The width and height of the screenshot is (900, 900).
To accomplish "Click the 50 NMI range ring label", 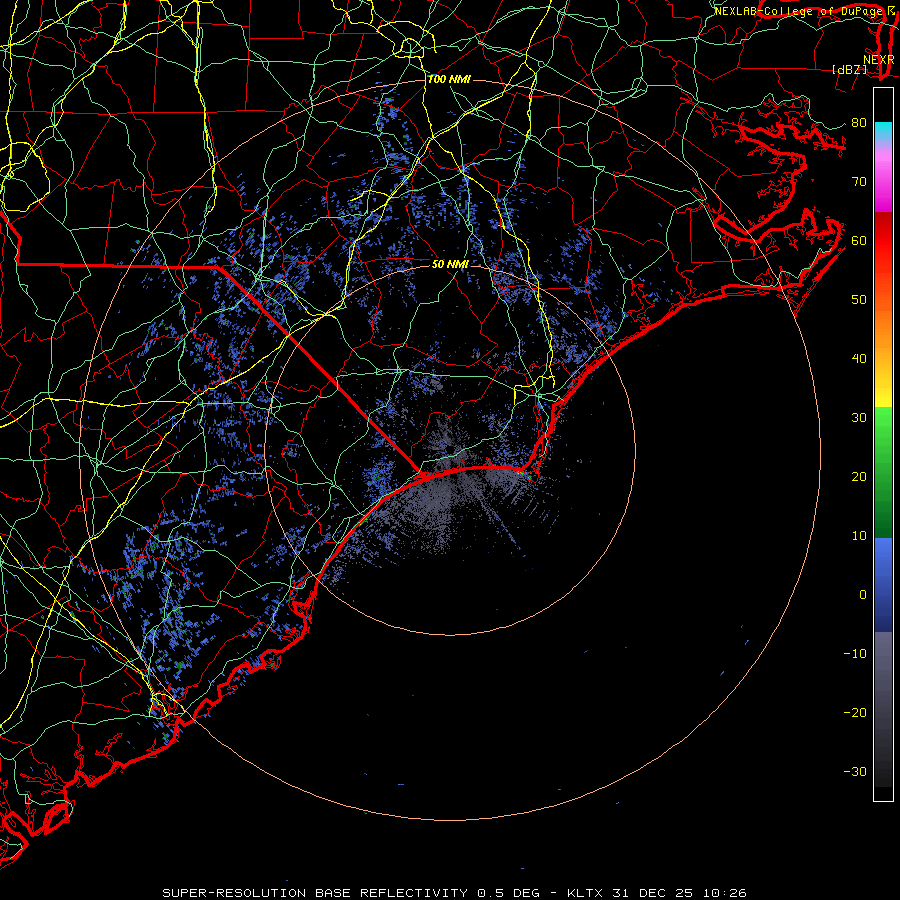I will pos(450,264).
